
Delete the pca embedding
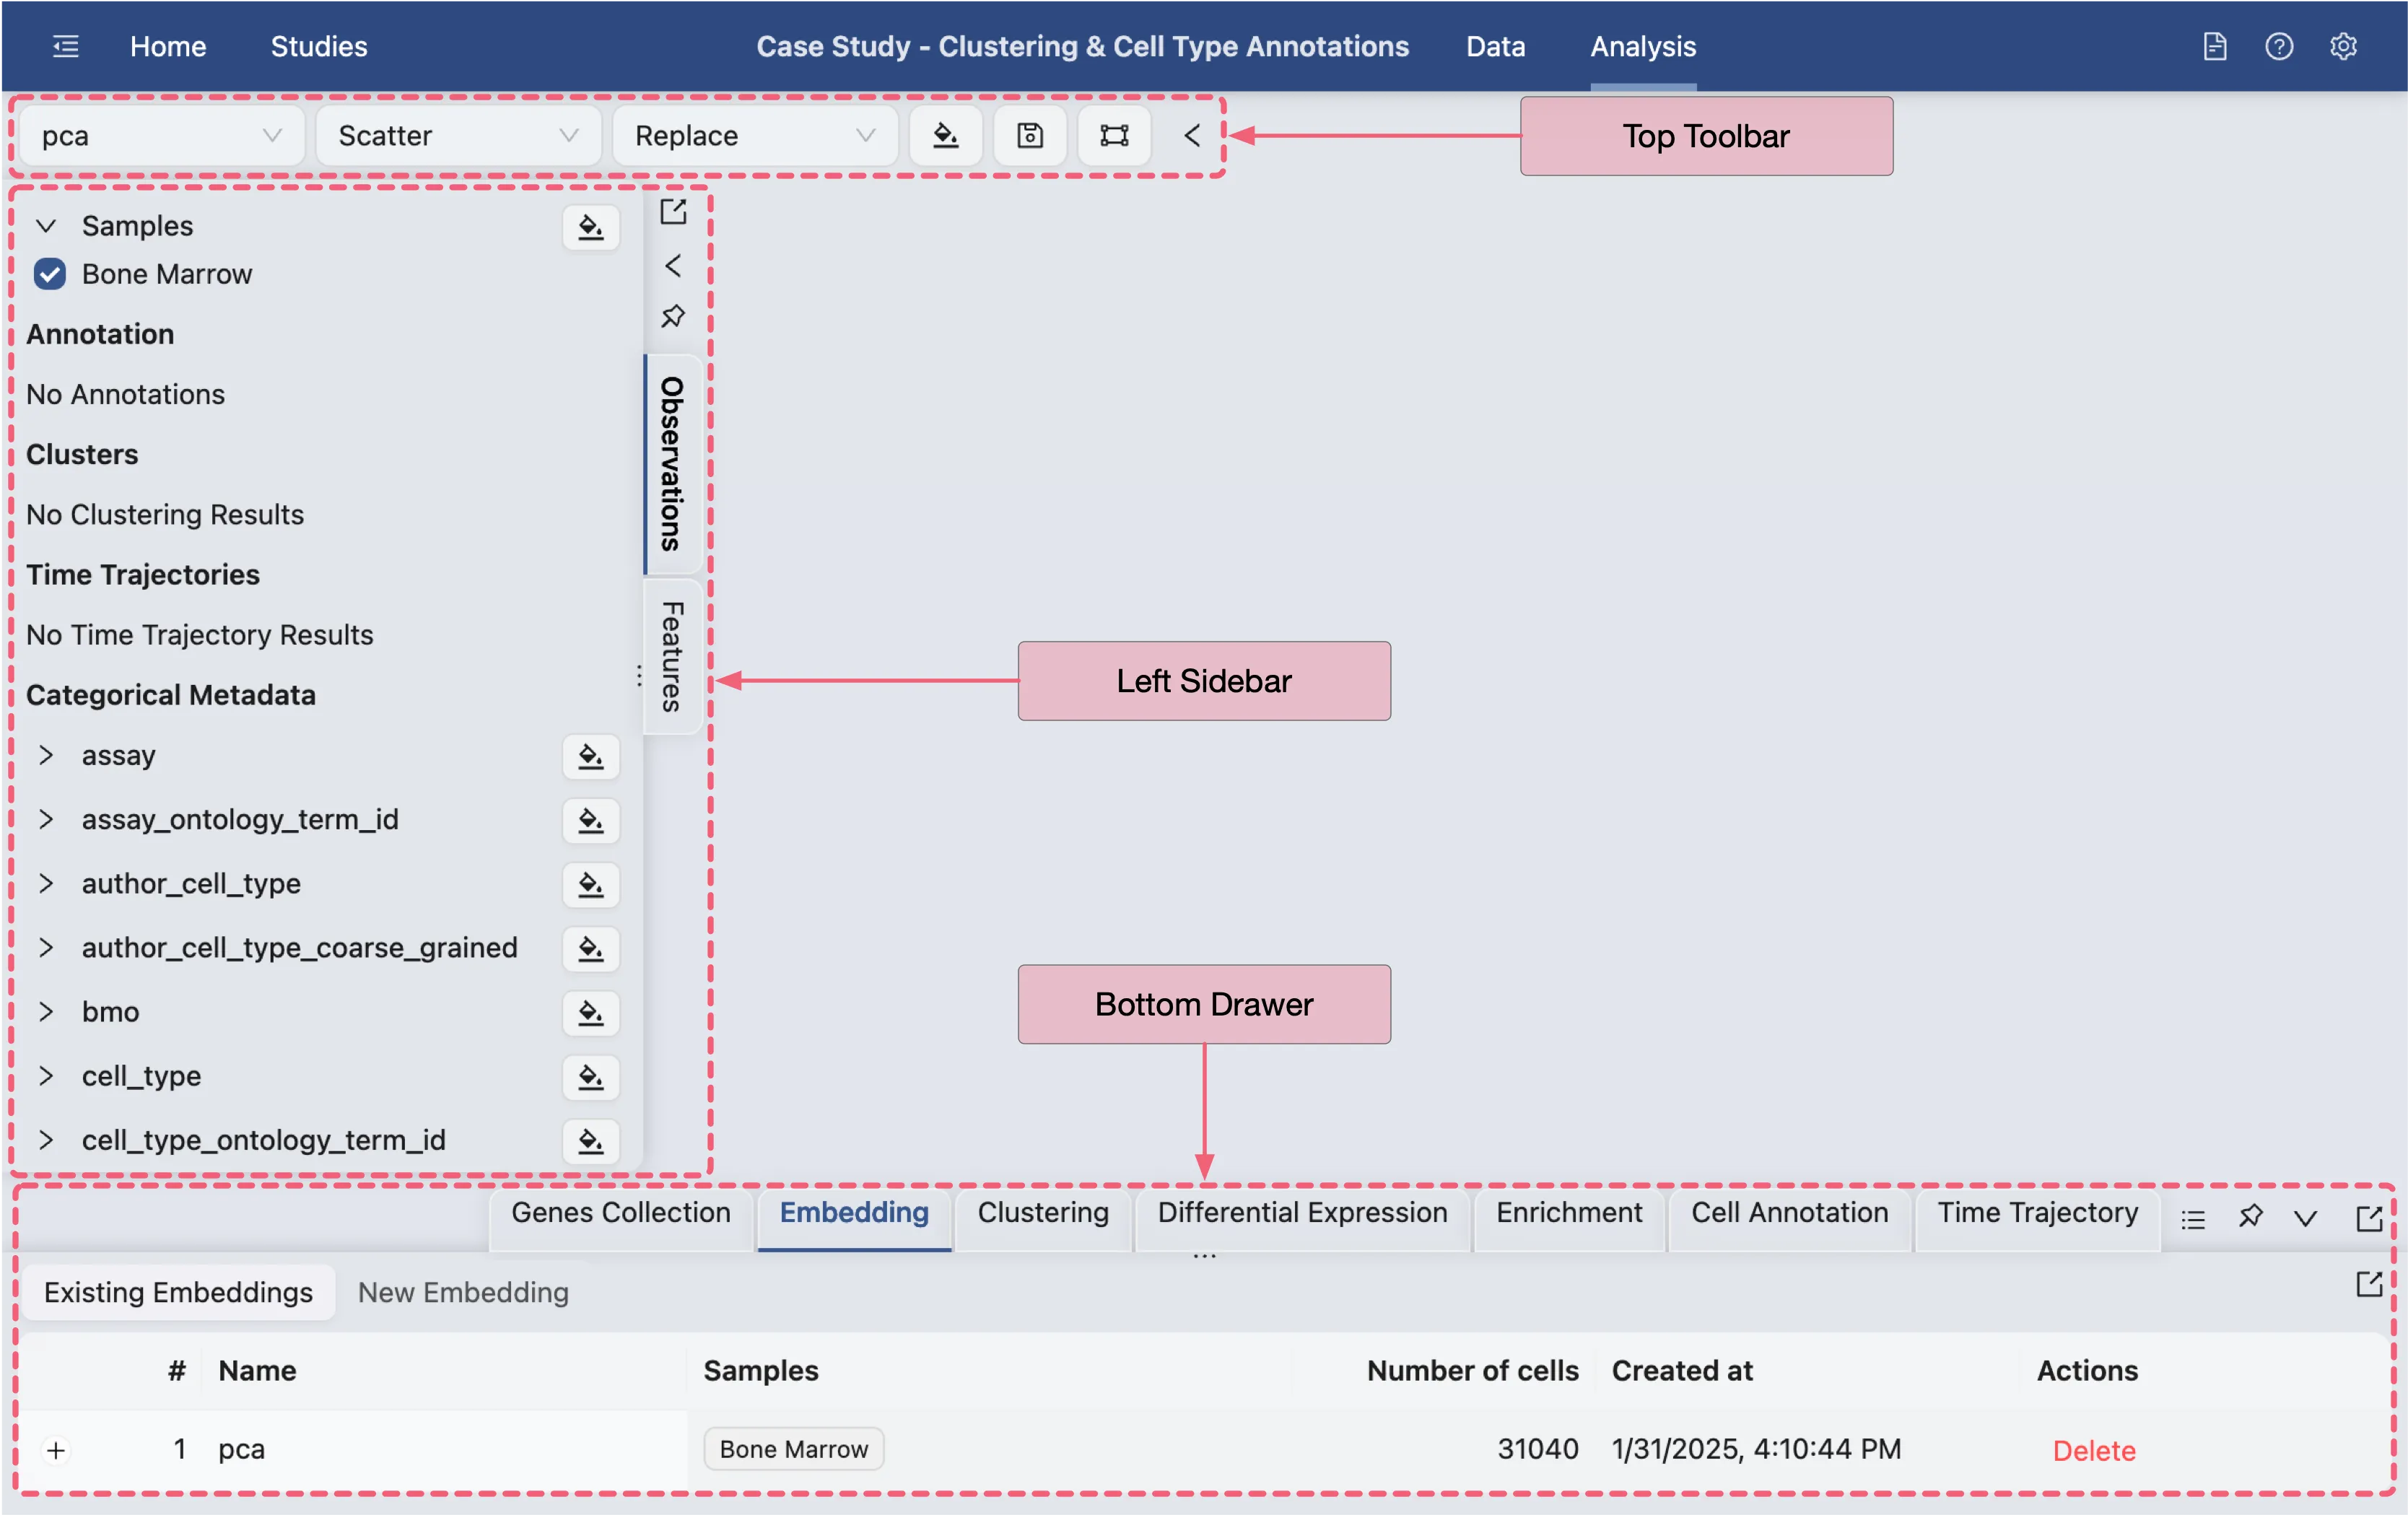click(2093, 1450)
